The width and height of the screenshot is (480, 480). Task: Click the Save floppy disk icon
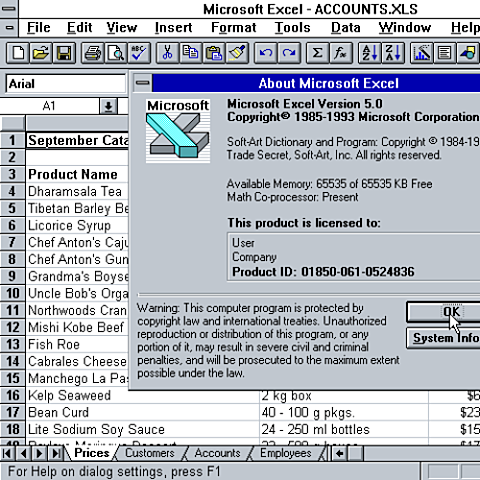64,53
